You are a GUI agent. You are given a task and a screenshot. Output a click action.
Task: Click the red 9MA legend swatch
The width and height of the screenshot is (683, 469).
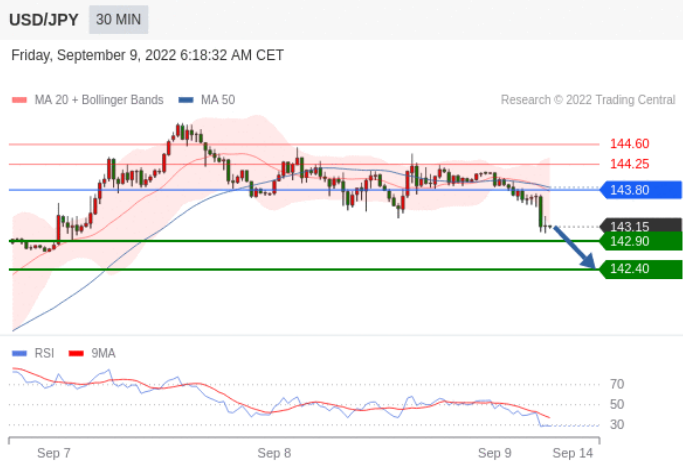click(x=76, y=354)
